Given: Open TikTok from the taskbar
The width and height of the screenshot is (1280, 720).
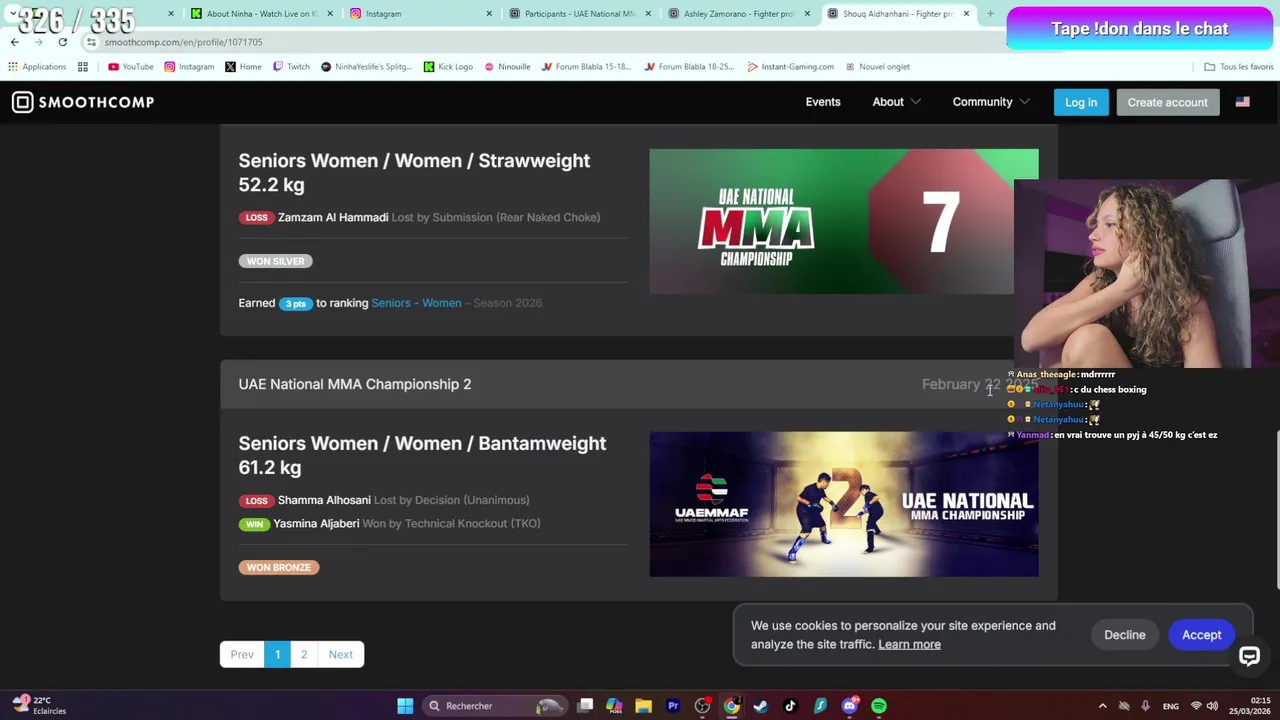Looking at the screenshot, I should coord(790,706).
